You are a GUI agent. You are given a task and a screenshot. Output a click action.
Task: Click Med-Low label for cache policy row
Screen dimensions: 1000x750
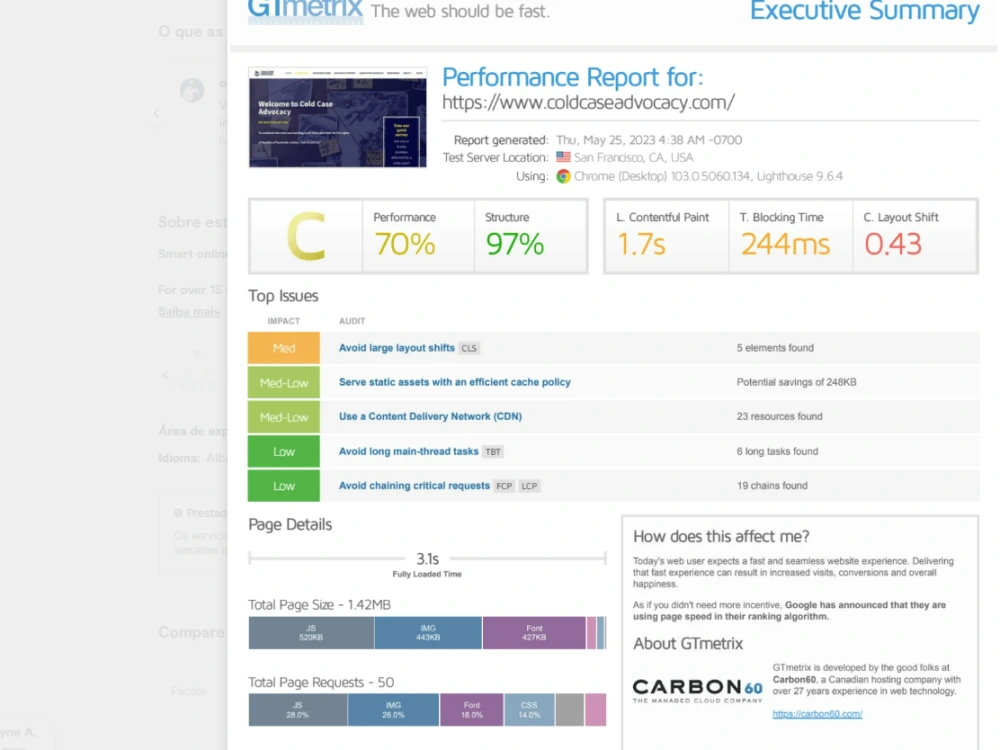[x=284, y=383]
